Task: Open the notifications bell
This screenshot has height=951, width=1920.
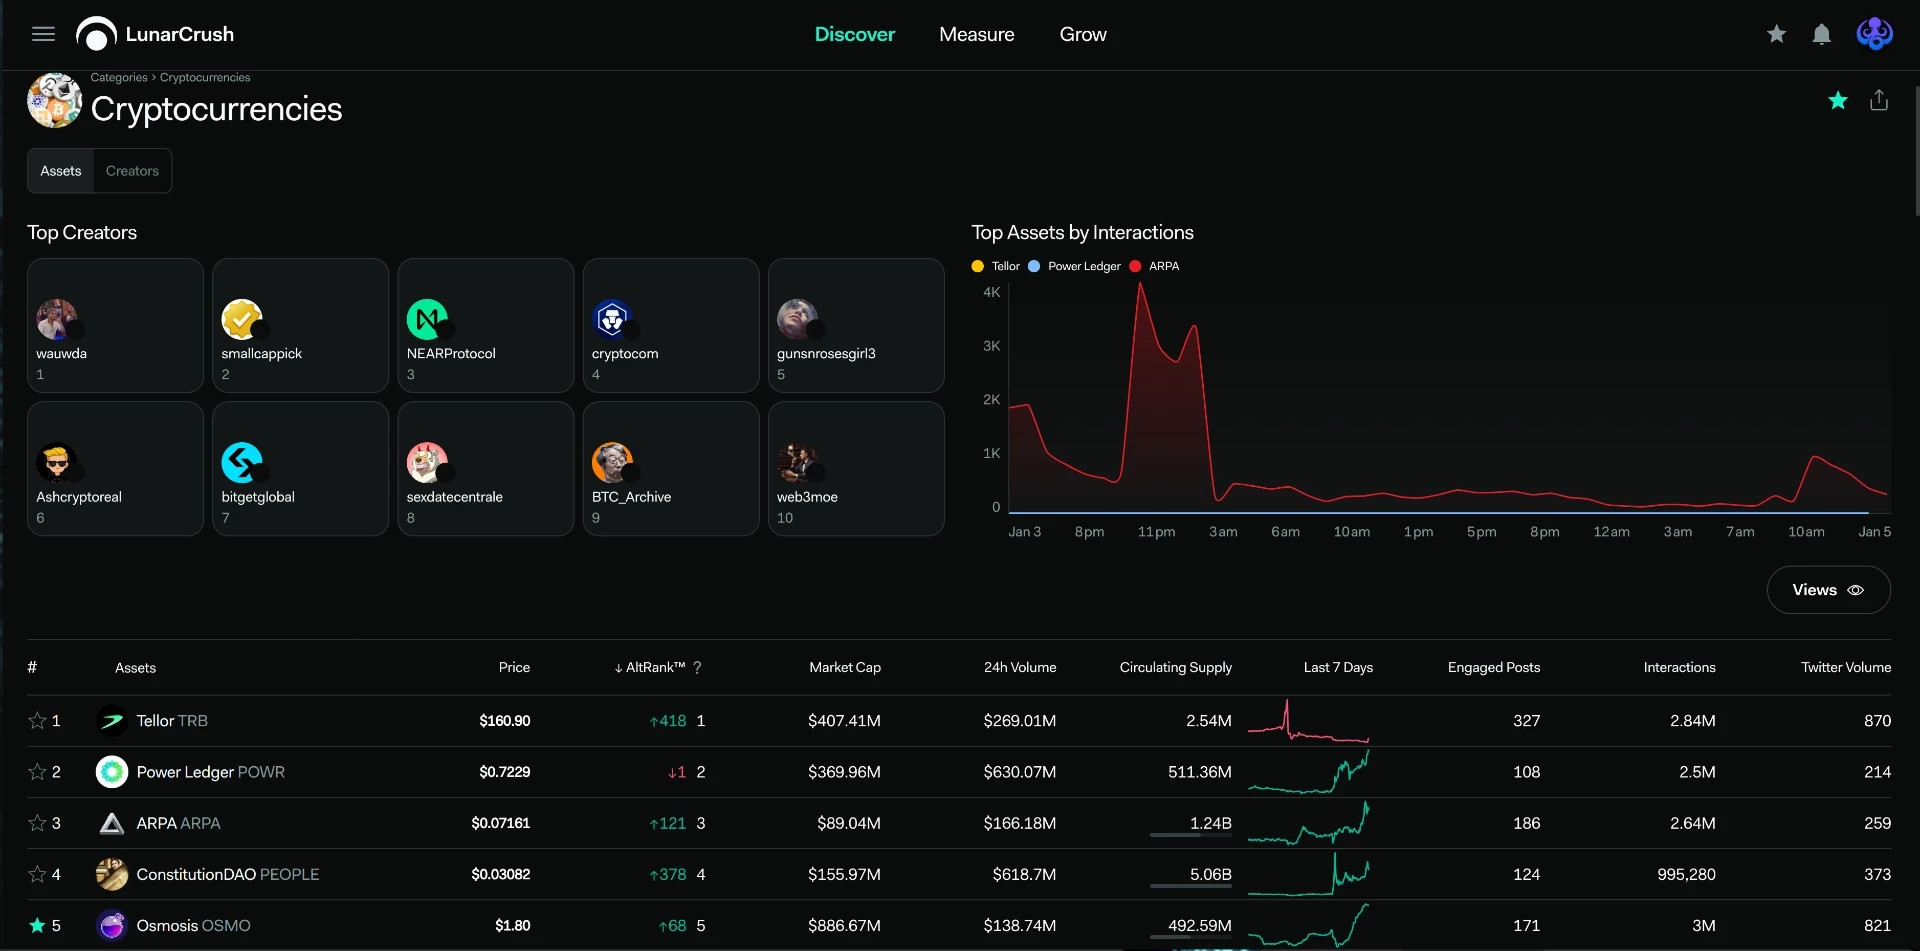Action: click(1822, 34)
